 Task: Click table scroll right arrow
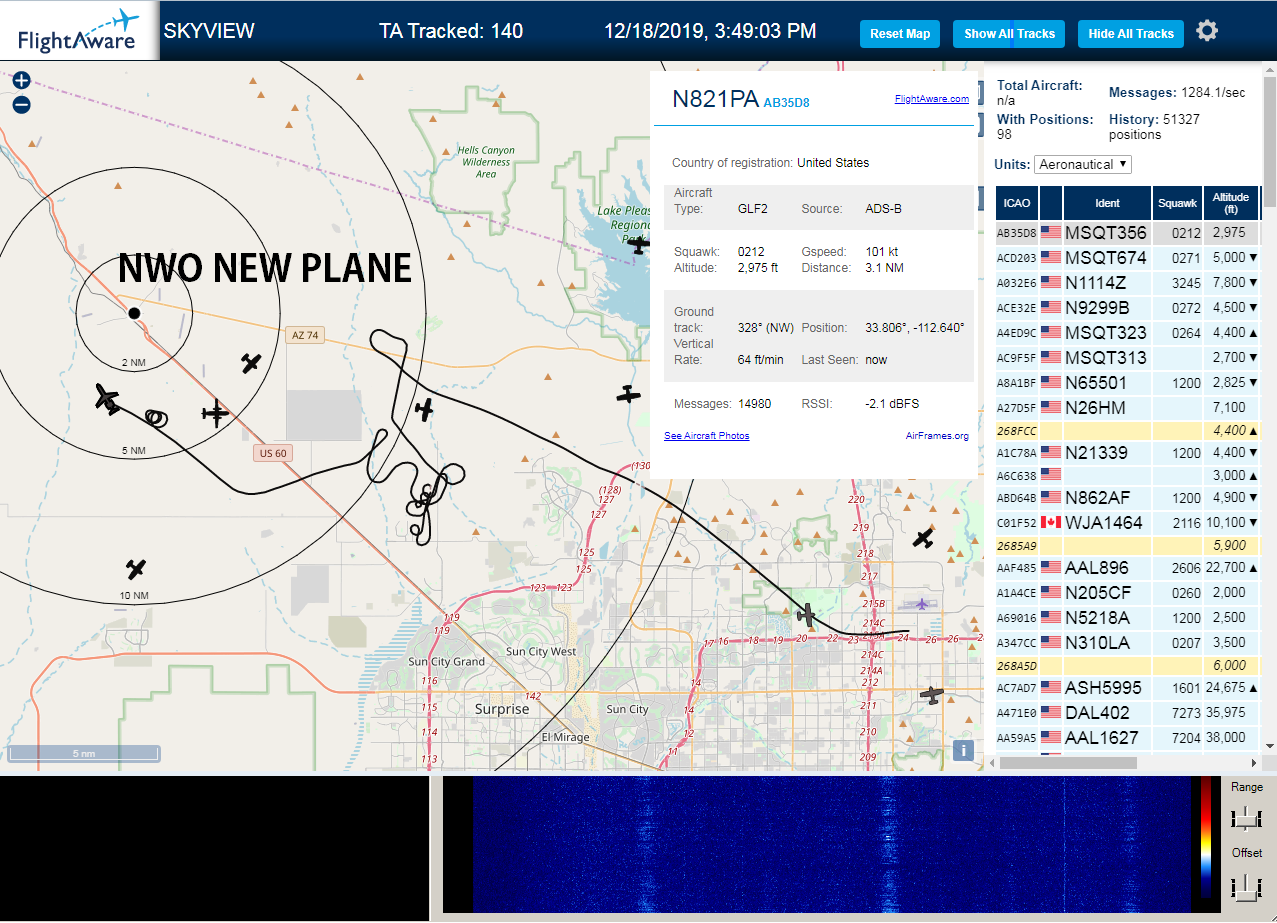1254,763
